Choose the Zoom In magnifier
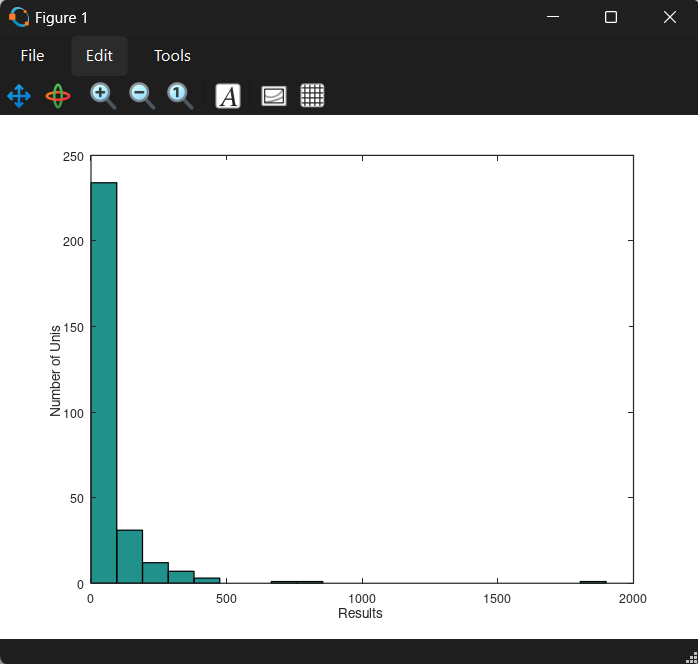This screenshot has height=664, width=698. pyautogui.click(x=103, y=96)
